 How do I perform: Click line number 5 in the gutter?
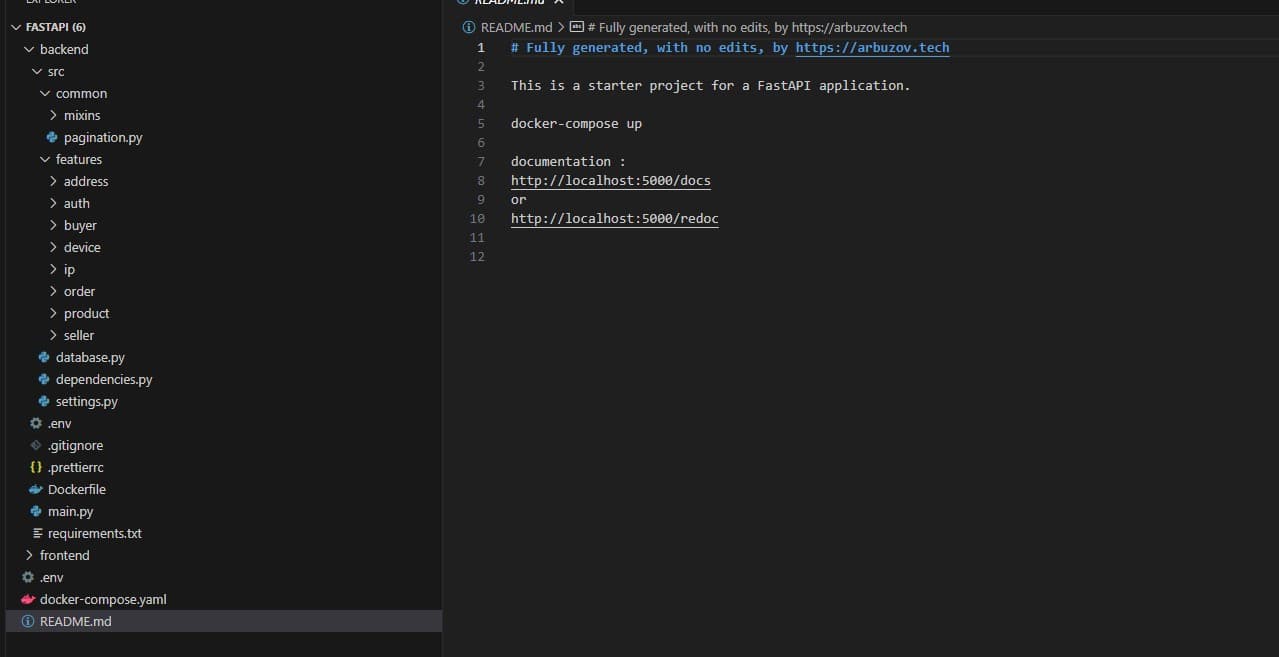tap(481, 123)
